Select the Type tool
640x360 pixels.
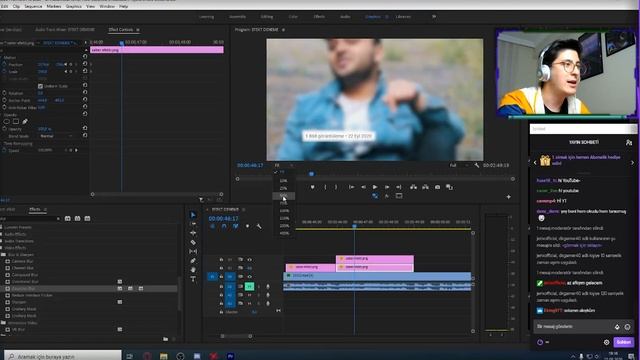tap(193, 279)
